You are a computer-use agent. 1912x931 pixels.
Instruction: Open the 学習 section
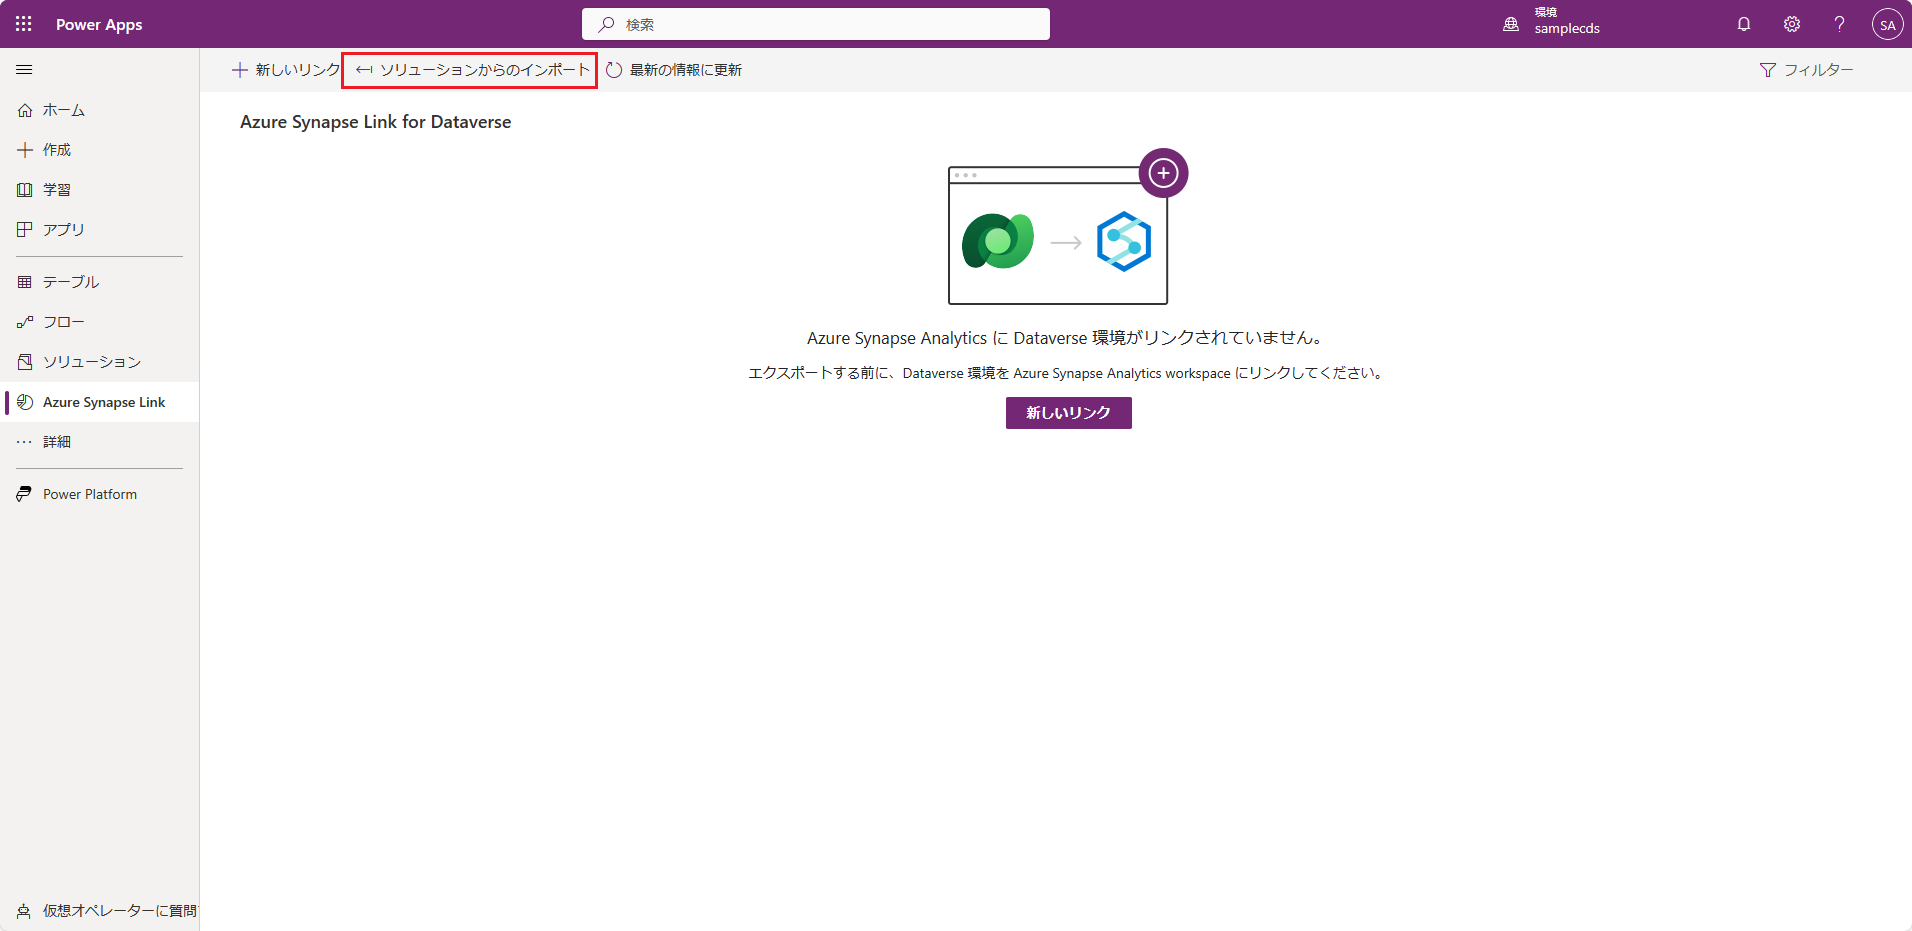click(57, 189)
